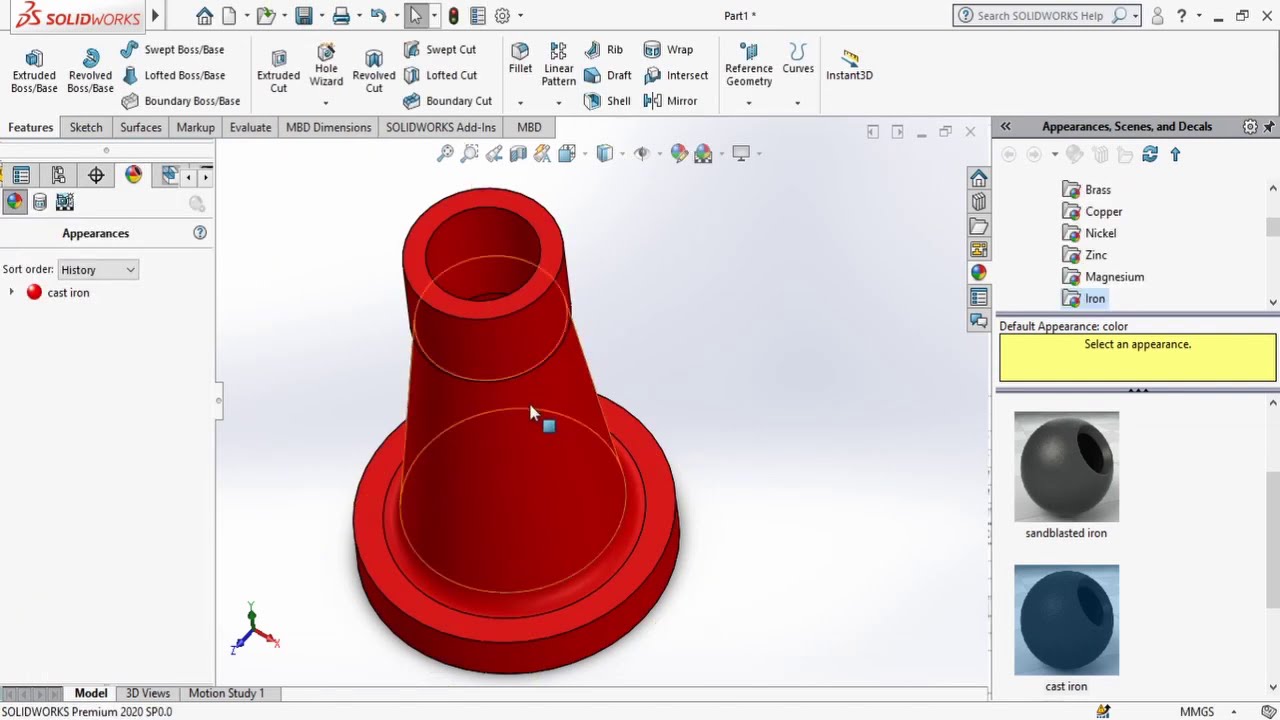Open the ConfigurationManager tab
Image resolution: width=1280 pixels, height=720 pixels.
[x=58, y=175]
